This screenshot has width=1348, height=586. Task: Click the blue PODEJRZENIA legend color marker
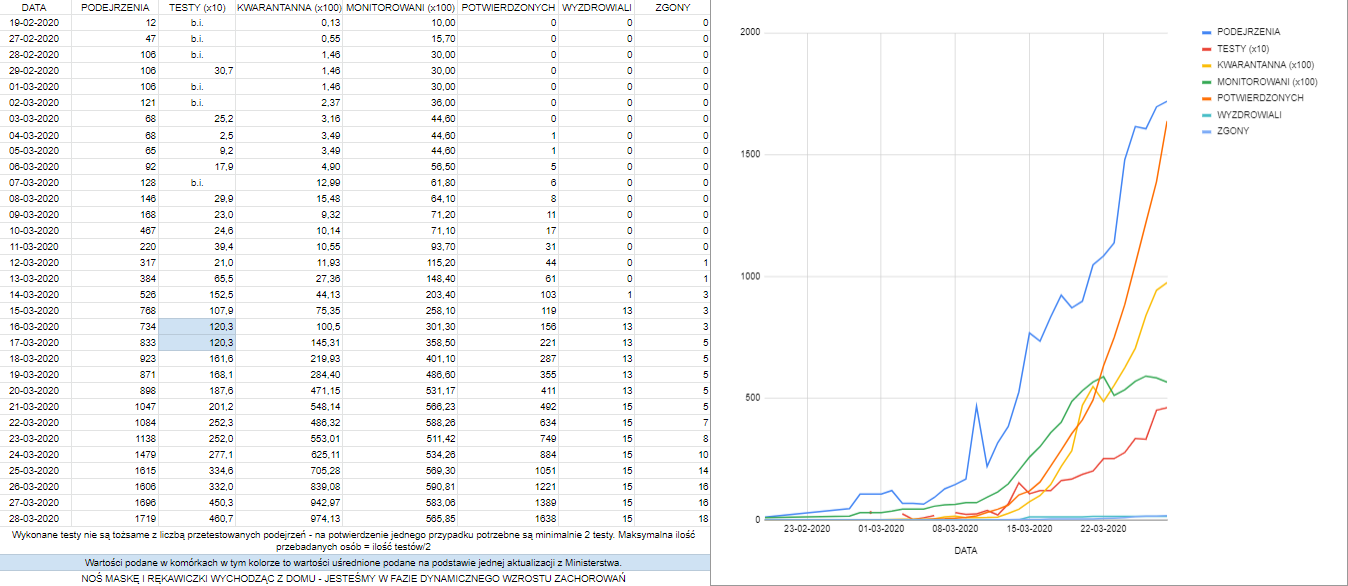click(1207, 32)
